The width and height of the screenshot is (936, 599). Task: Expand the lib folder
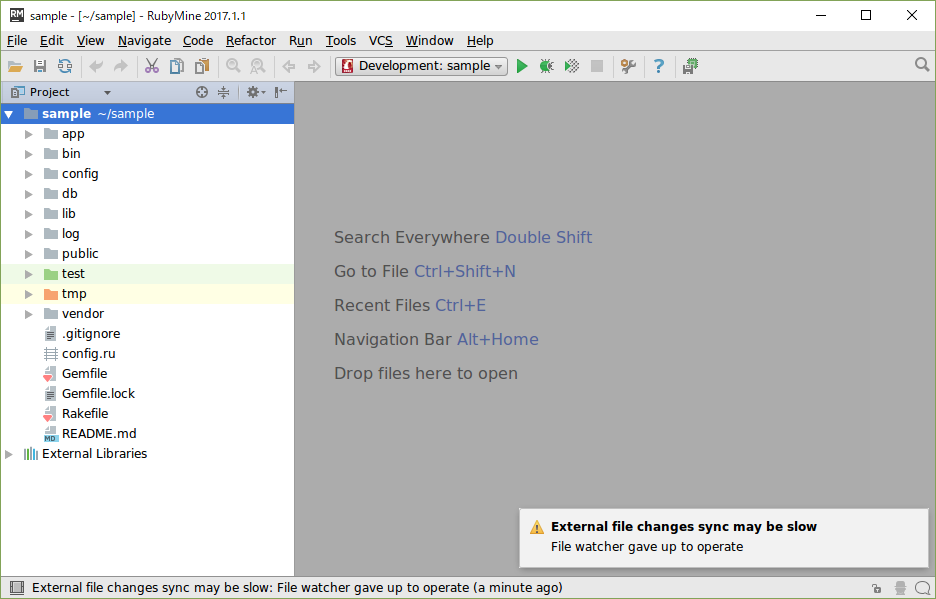[28, 214]
